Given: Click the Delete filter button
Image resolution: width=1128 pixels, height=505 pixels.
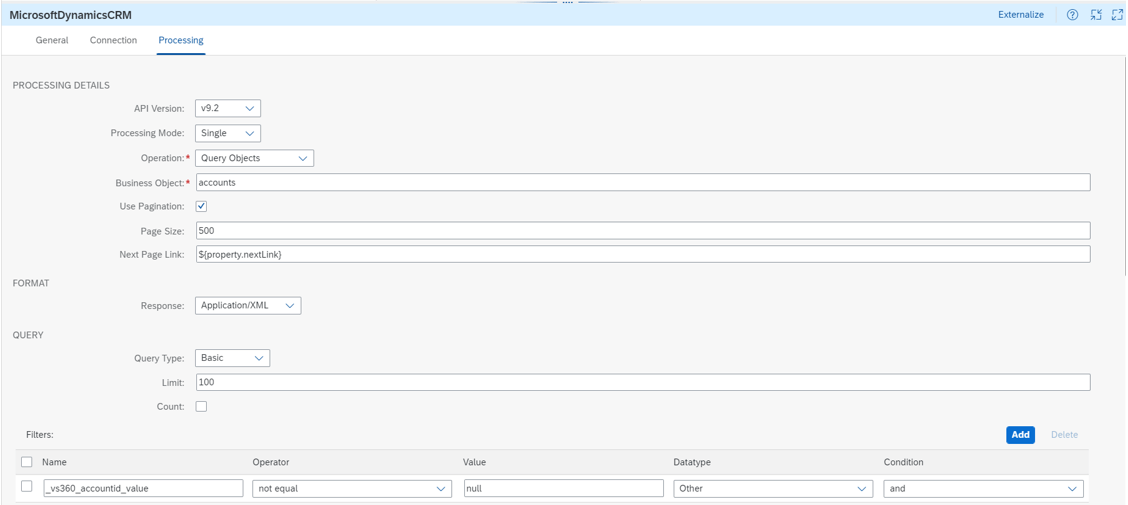Looking at the screenshot, I should pos(1064,435).
